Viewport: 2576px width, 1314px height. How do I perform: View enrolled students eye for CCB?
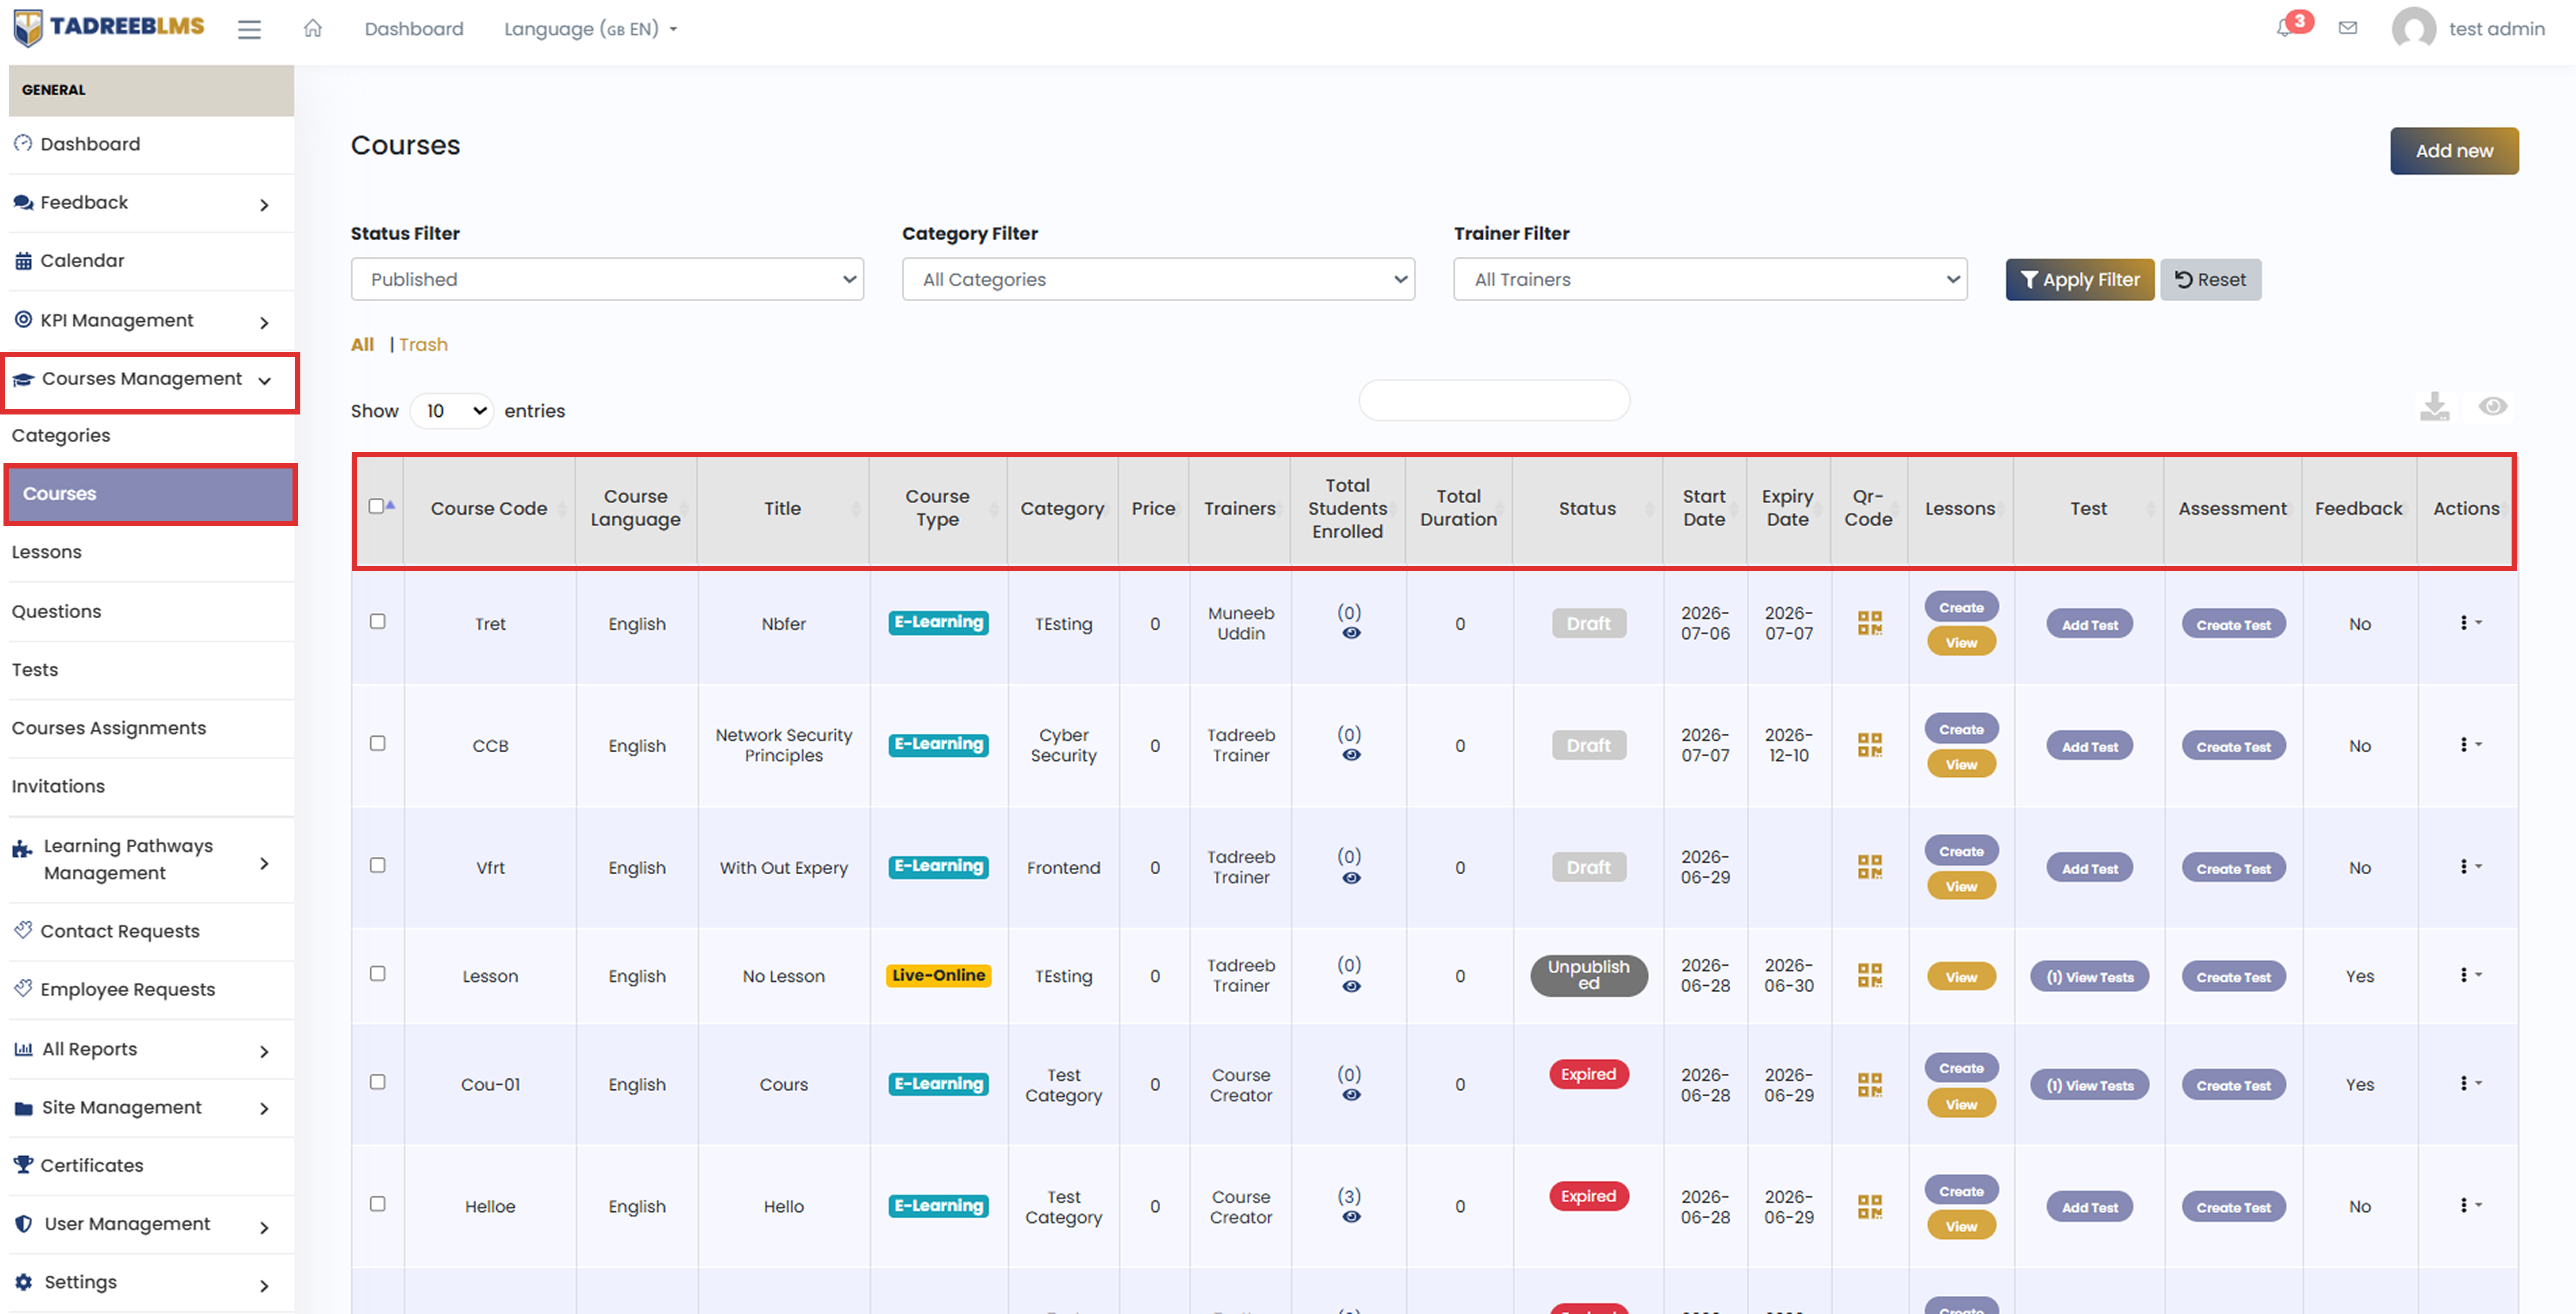pos(1351,755)
